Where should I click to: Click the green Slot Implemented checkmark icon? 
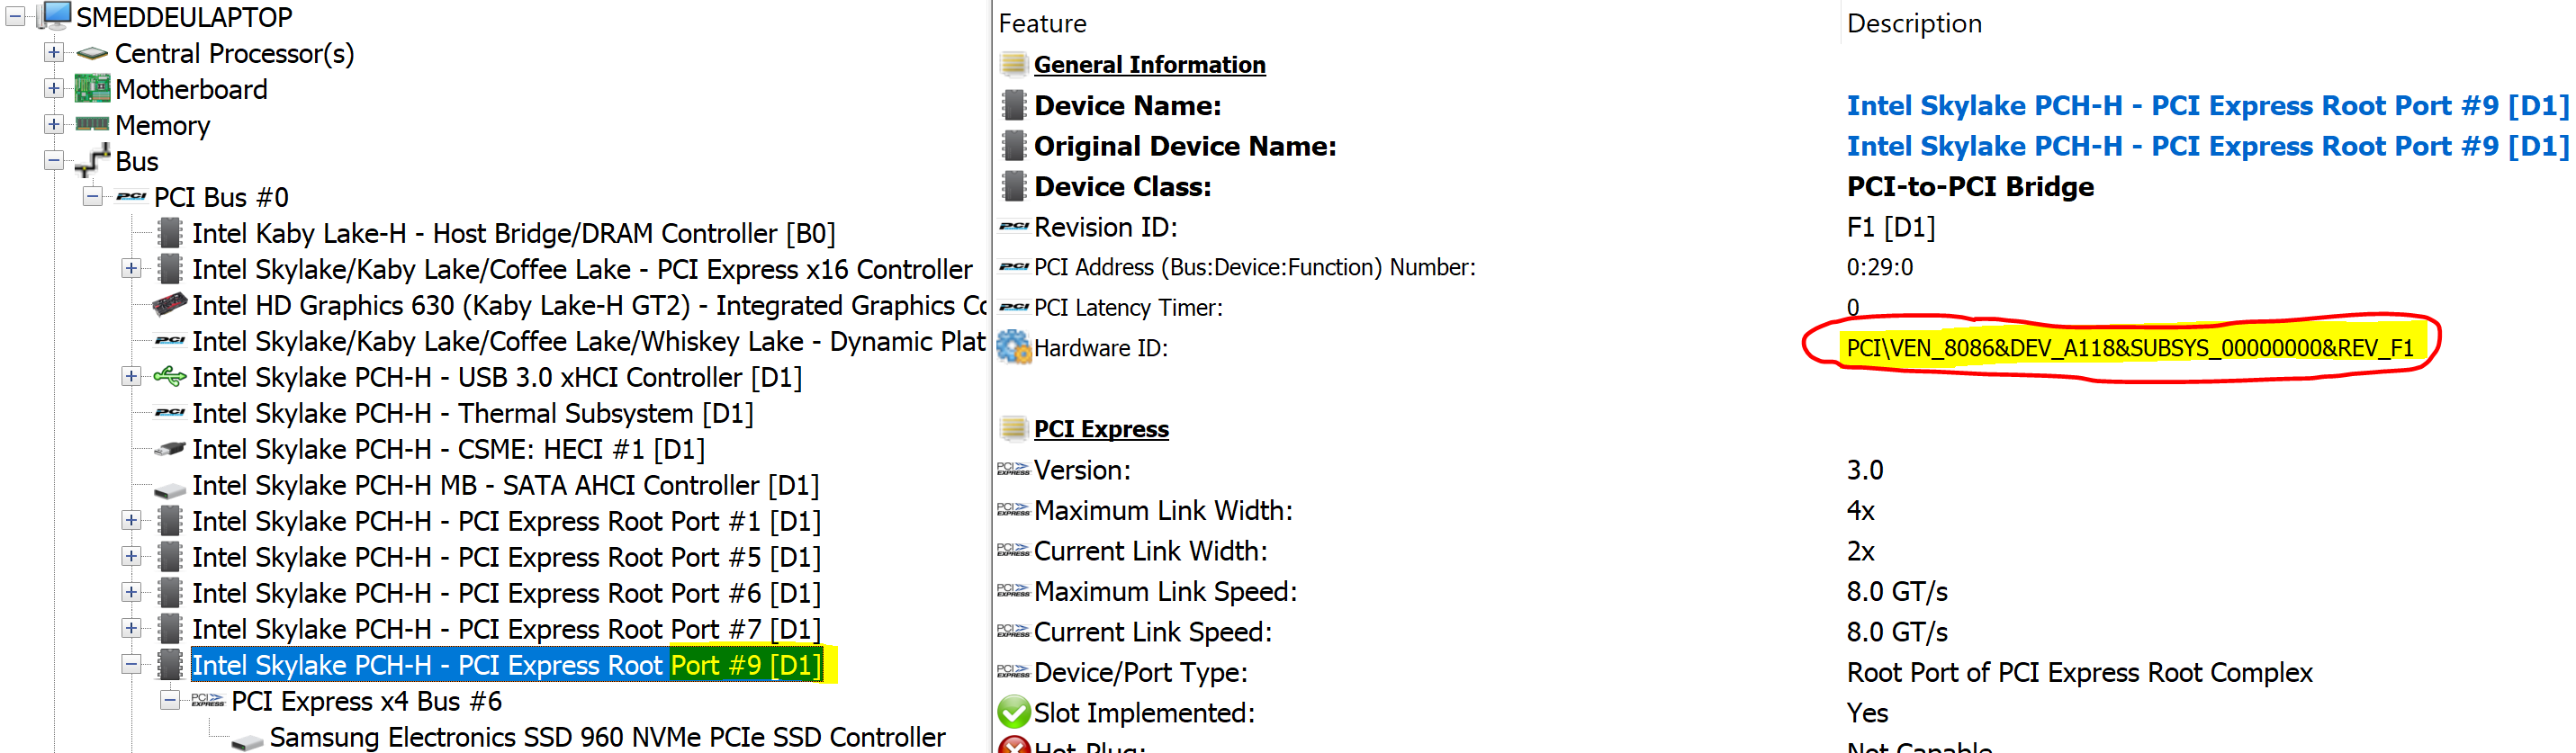(1013, 712)
